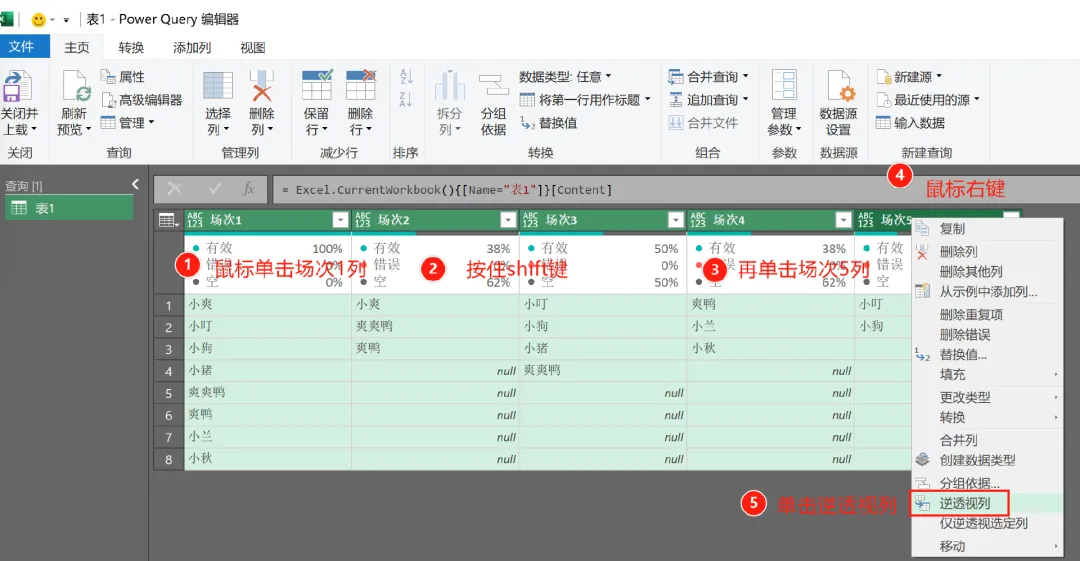The image size is (1080, 561).
Task: Open 高级编辑器 (Advanced Editor)
Action: (142, 100)
